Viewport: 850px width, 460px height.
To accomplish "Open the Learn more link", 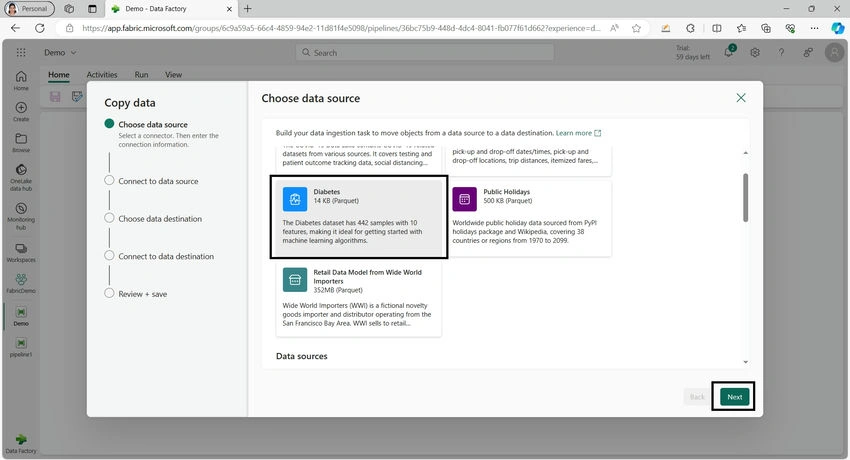I will (x=578, y=133).
